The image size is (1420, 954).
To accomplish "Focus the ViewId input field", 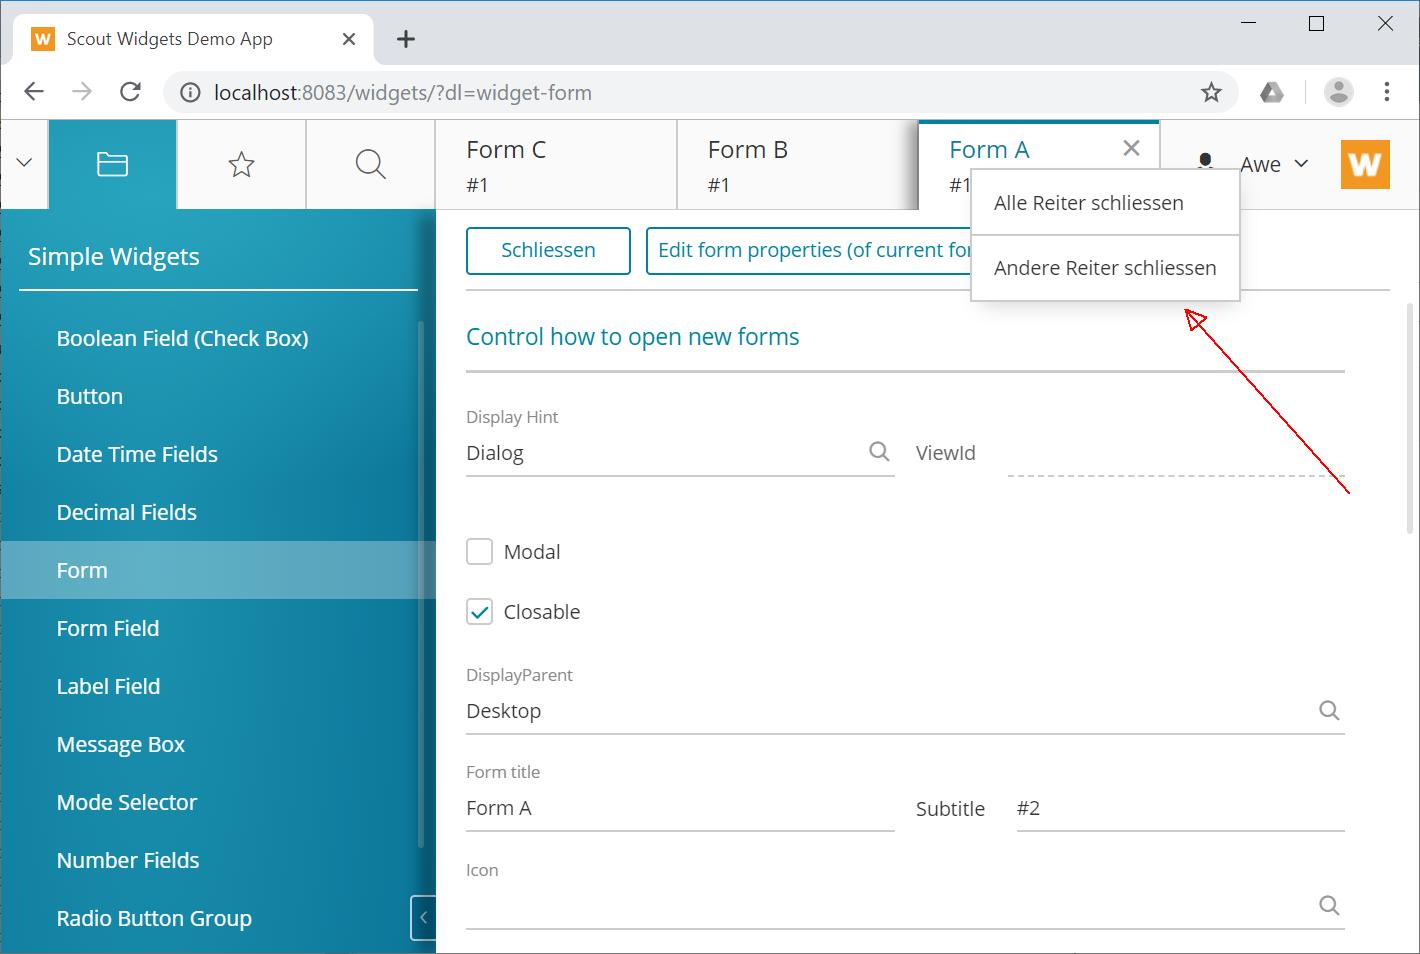I will point(1176,453).
